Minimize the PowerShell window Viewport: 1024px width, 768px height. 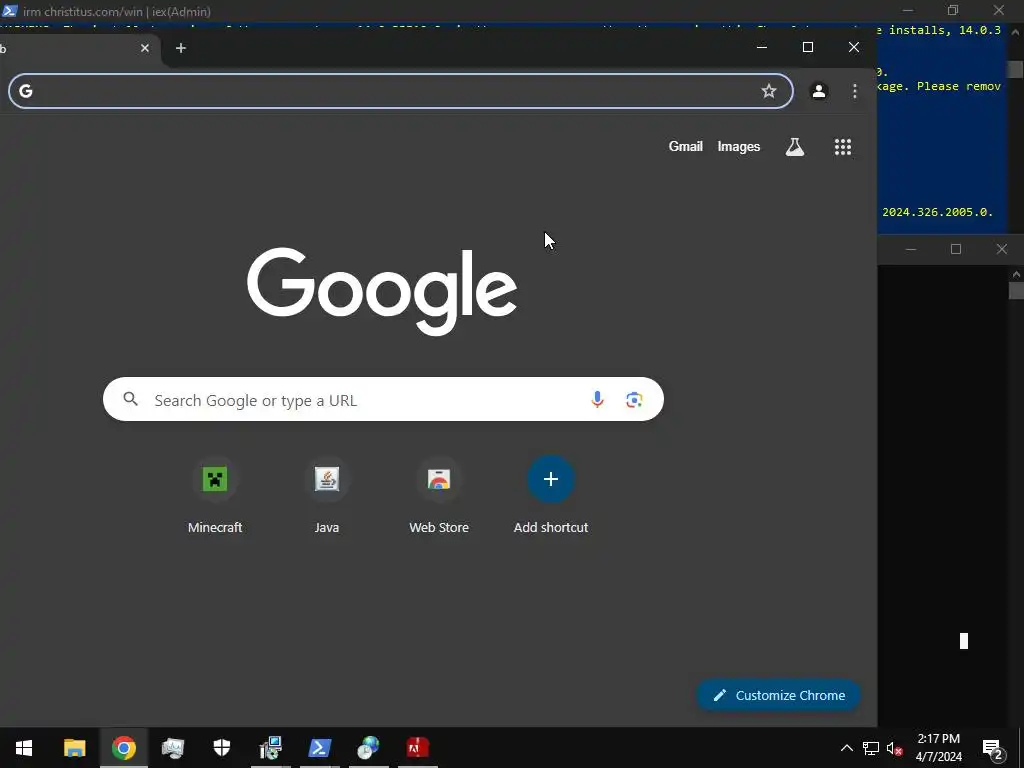908,10
